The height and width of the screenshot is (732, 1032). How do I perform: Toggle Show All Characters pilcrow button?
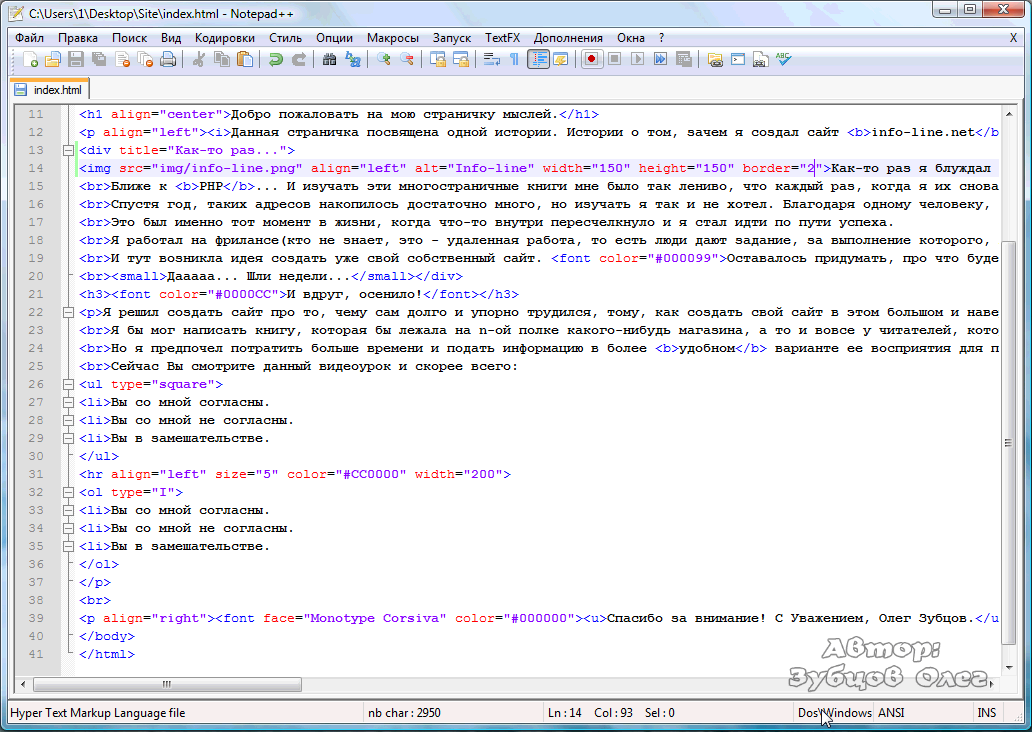(x=515, y=60)
